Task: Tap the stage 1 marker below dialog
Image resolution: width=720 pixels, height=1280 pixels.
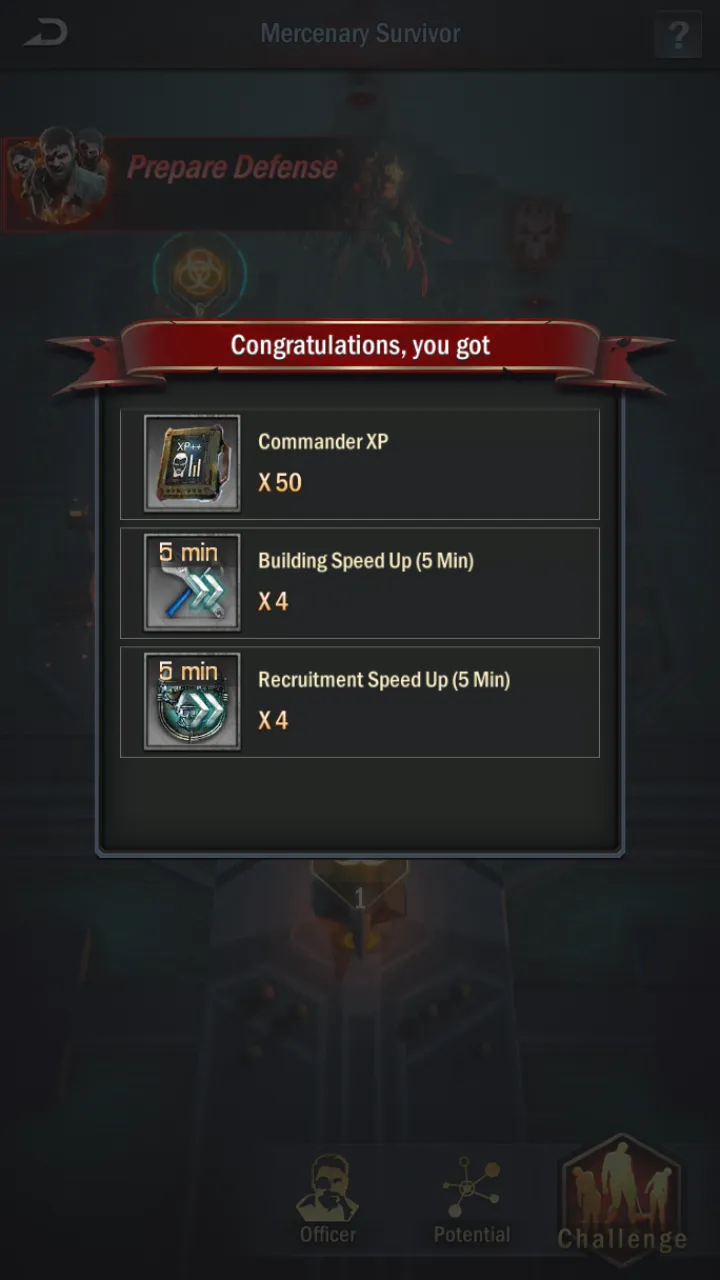Action: coord(360,900)
